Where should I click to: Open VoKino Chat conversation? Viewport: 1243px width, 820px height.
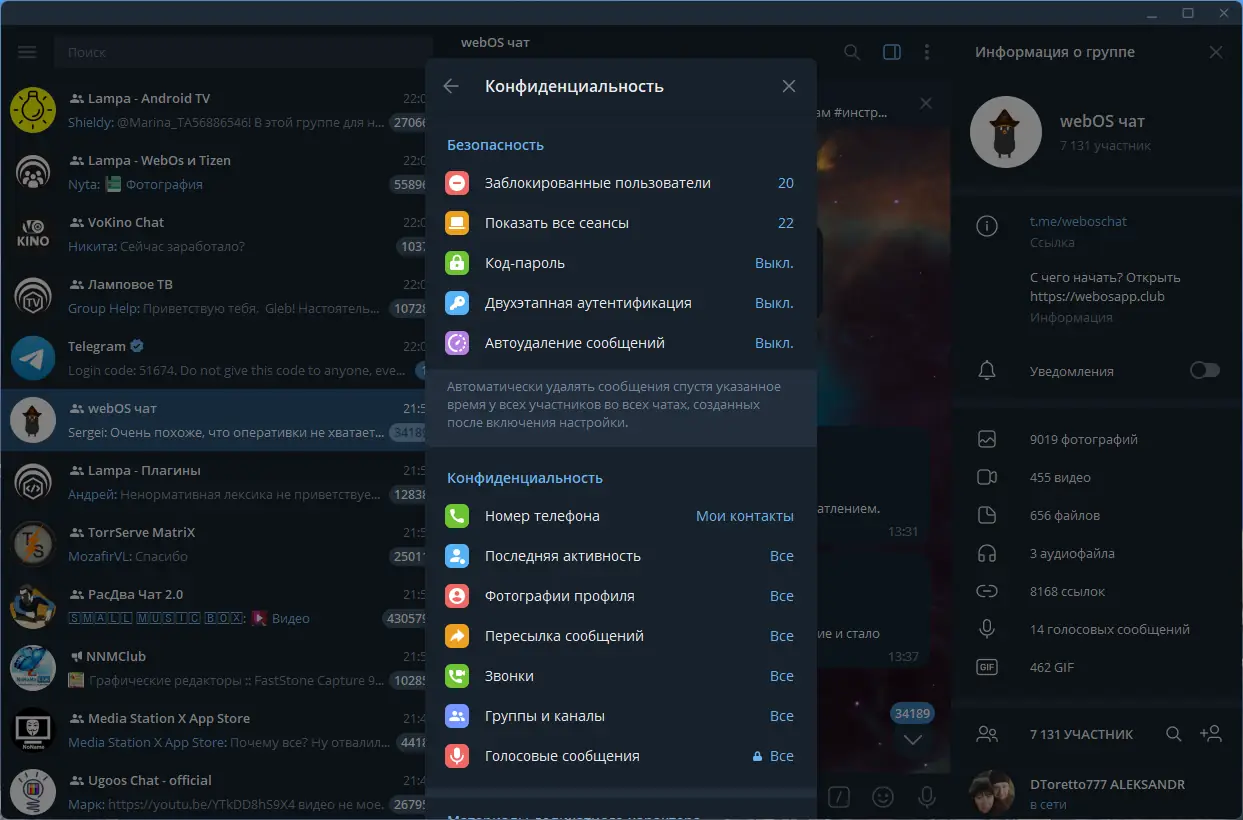tap(214, 234)
